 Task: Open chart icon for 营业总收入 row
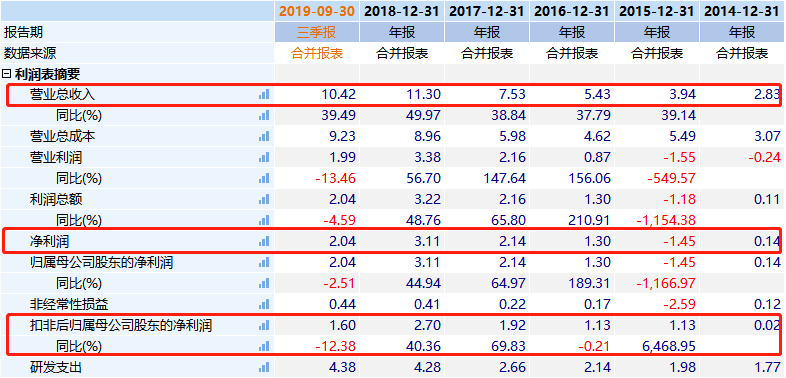tap(264, 94)
